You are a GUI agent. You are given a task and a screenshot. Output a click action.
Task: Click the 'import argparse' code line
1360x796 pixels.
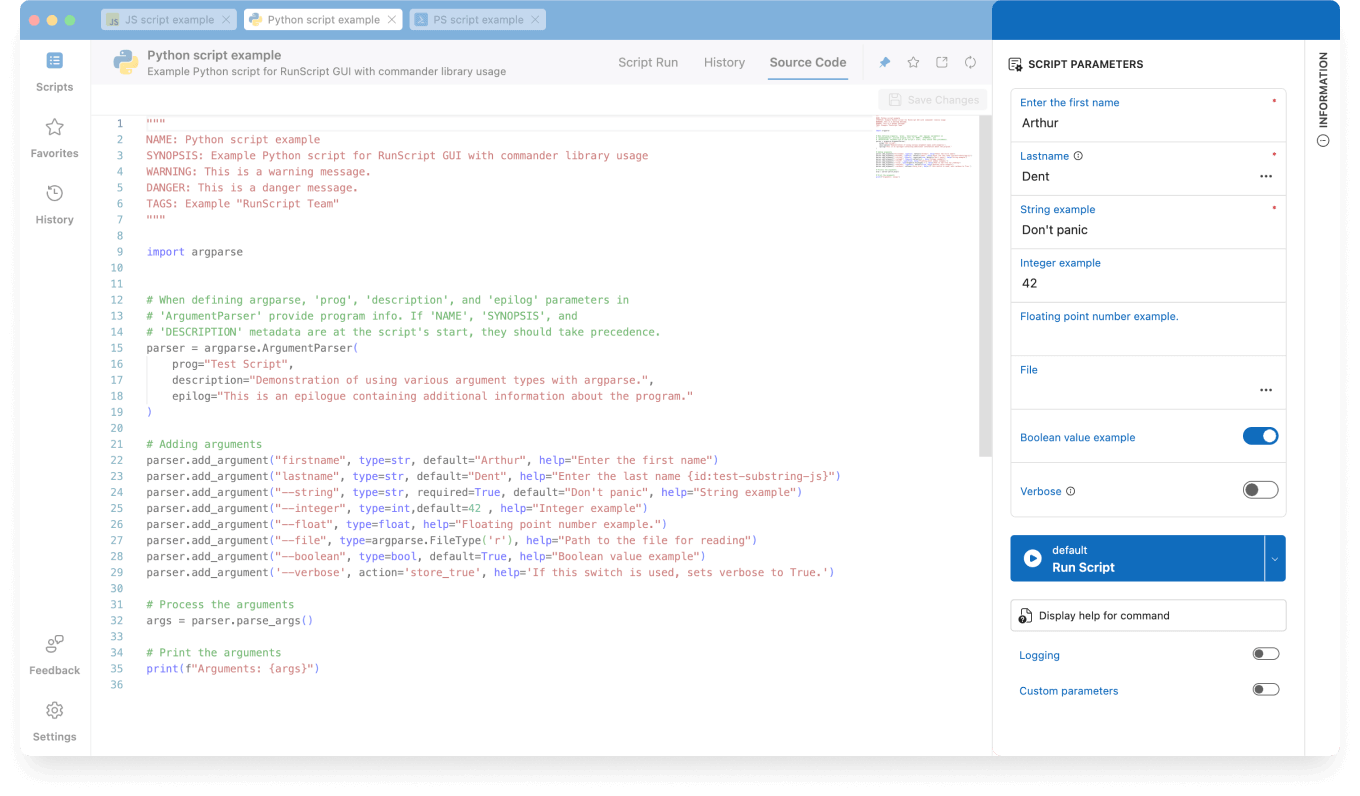pos(194,252)
